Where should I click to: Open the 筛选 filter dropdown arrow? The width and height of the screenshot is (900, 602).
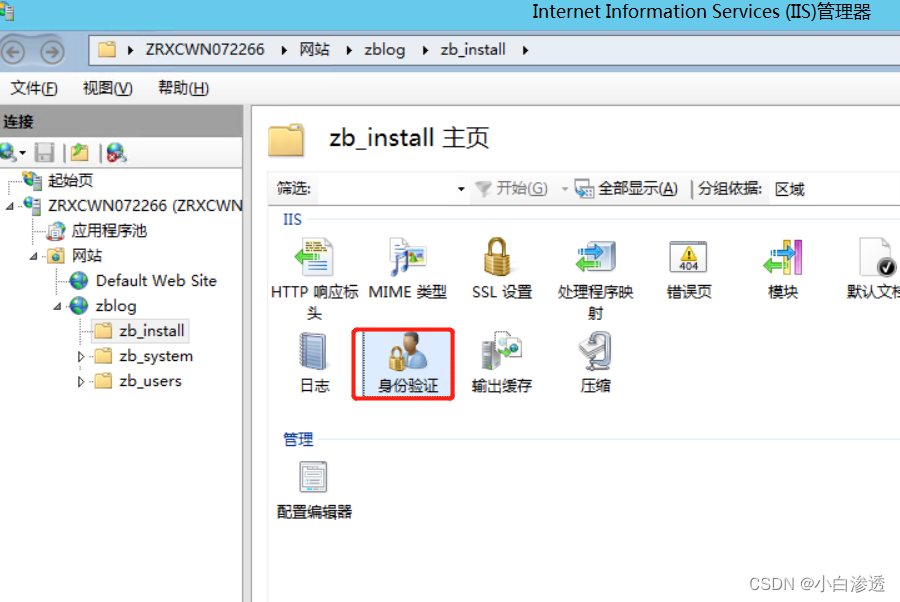pos(461,189)
